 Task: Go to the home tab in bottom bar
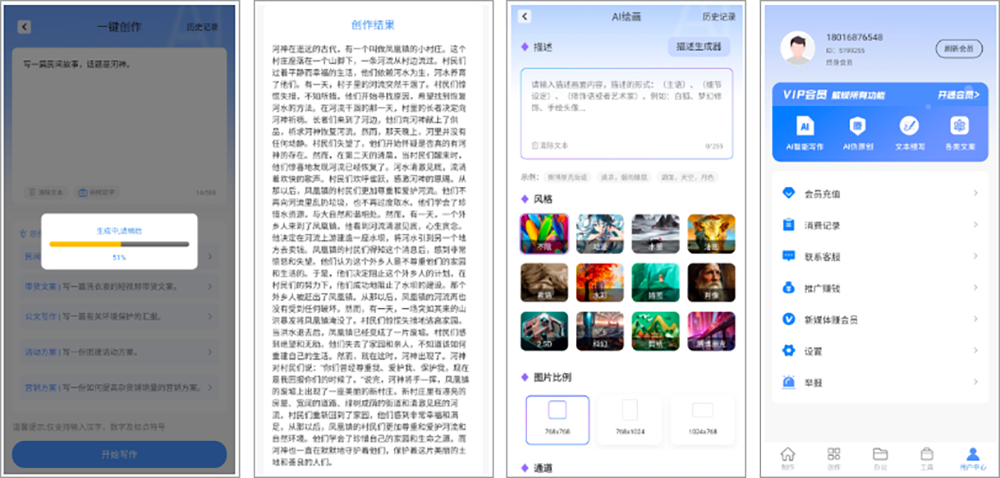pos(788,458)
